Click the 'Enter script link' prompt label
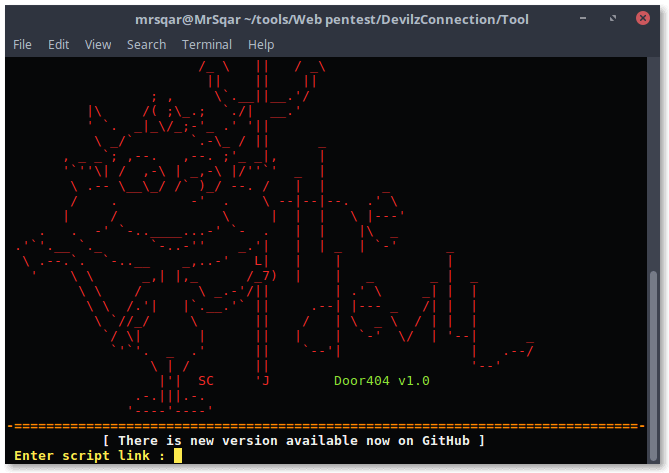The image size is (669, 473). pos(90,456)
